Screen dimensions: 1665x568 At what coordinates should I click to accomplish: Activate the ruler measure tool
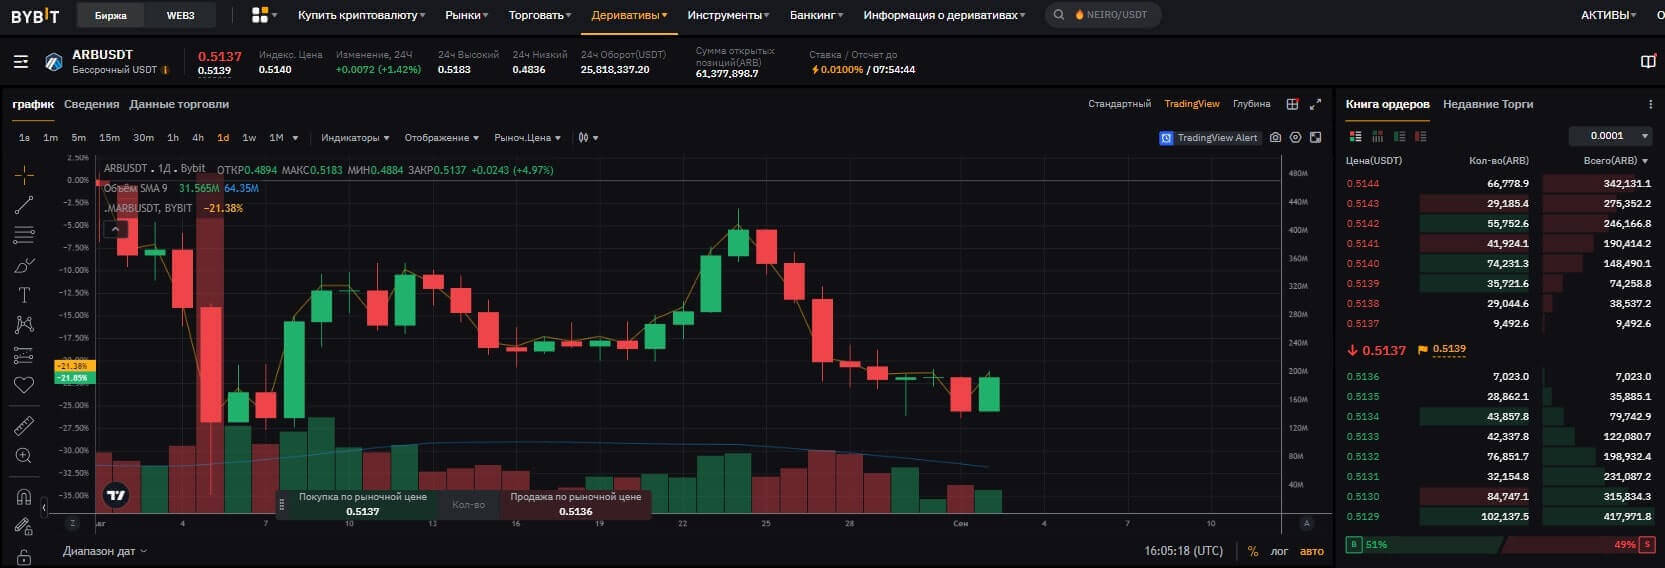pos(24,426)
